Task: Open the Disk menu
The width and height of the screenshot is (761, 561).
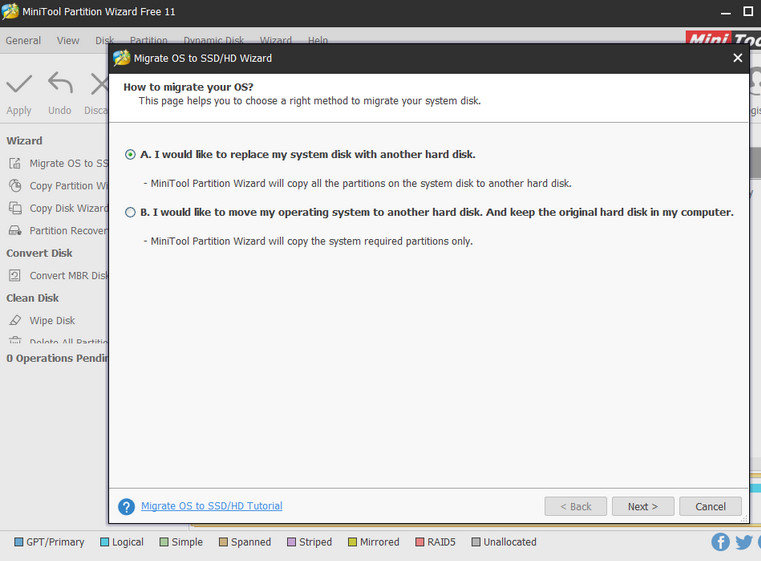Action: coord(105,40)
